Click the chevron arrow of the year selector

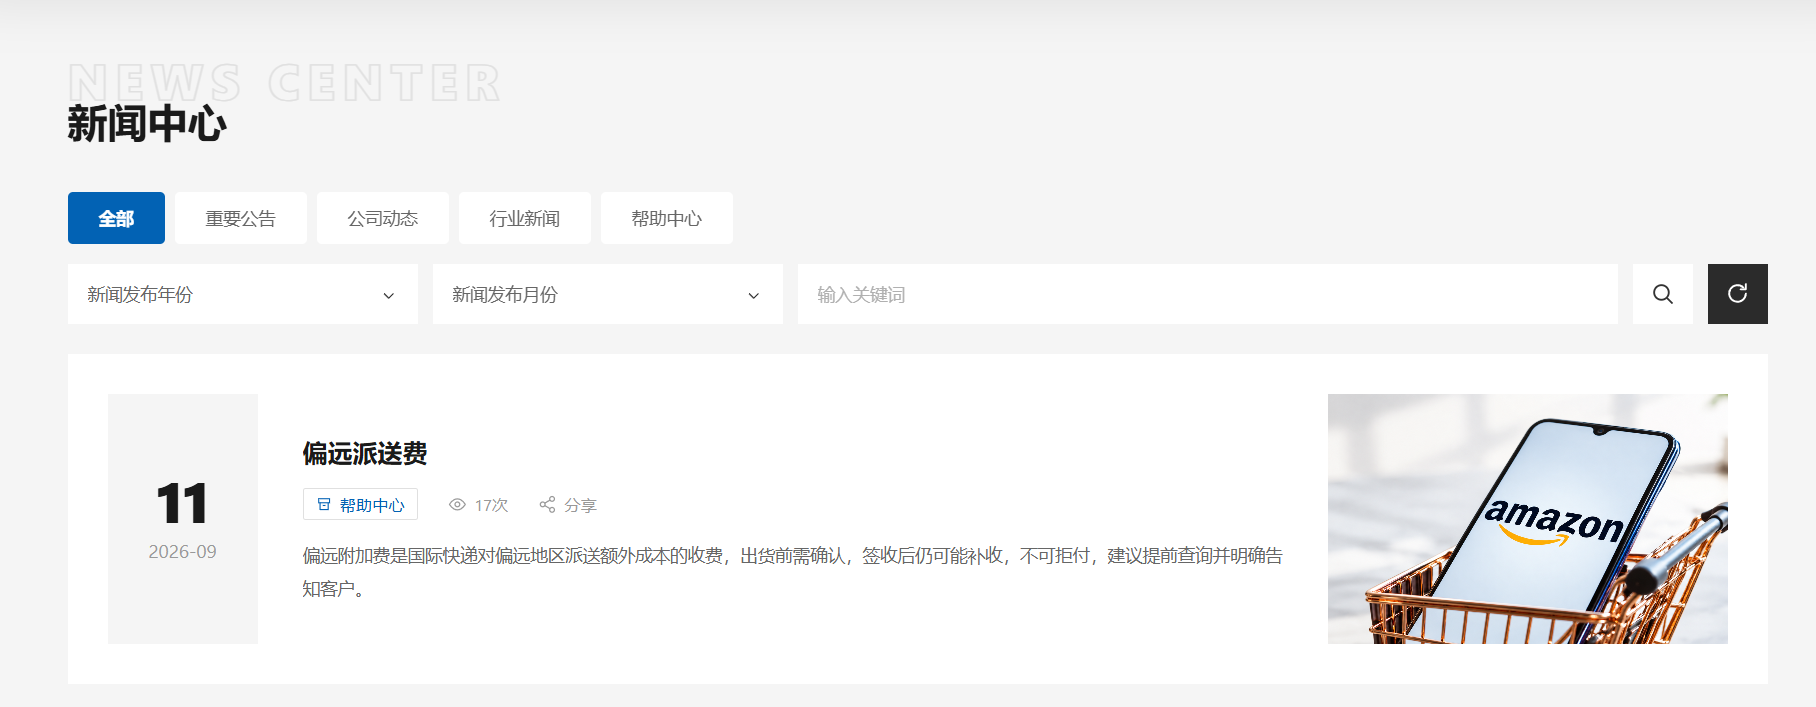(389, 295)
